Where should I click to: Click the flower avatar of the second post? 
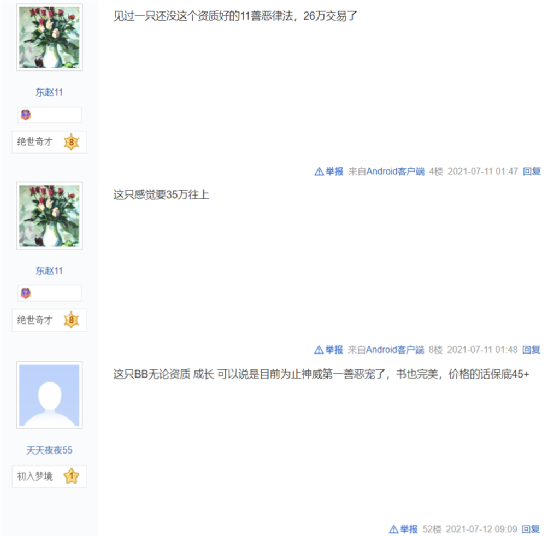click(x=49, y=216)
